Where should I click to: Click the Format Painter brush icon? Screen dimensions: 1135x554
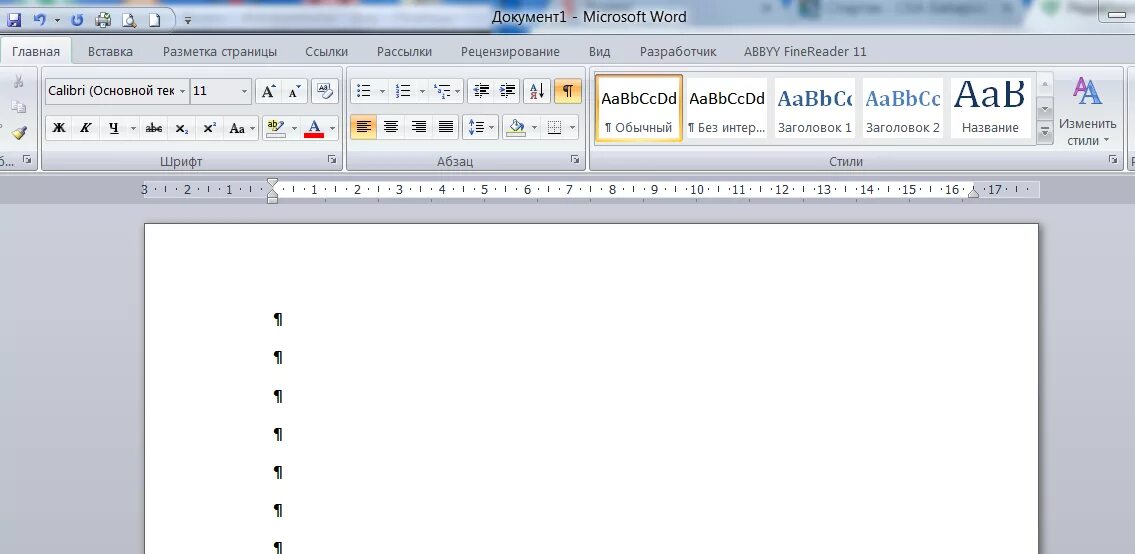20,133
